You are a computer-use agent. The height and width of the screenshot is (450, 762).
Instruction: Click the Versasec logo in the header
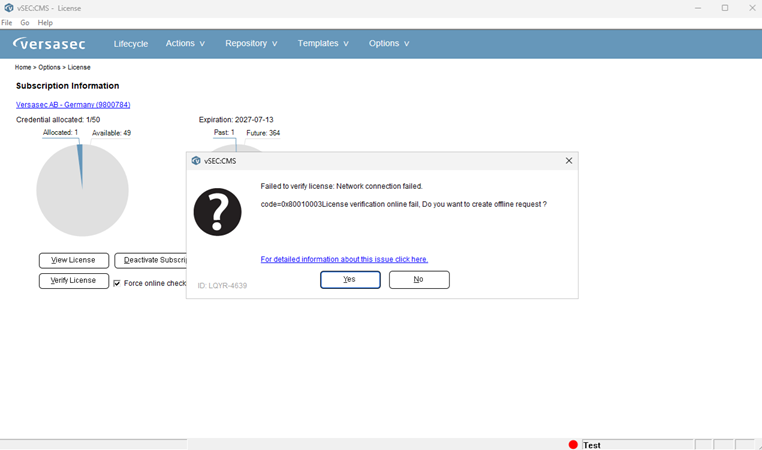pyautogui.click(x=49, y=44)
